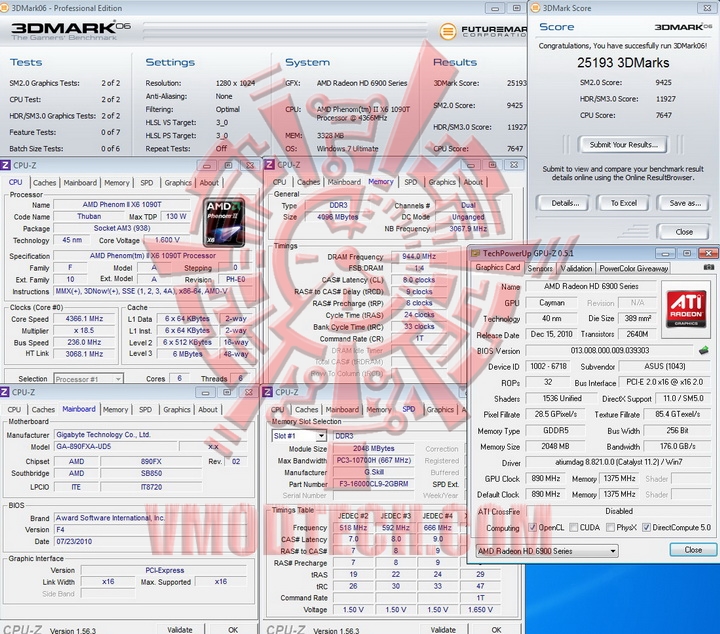Toggle the OpenCL checkbox in GPU-Z
Image resolution: width=720 pixels, height=634 pixels.
click(x=533, y=527)
